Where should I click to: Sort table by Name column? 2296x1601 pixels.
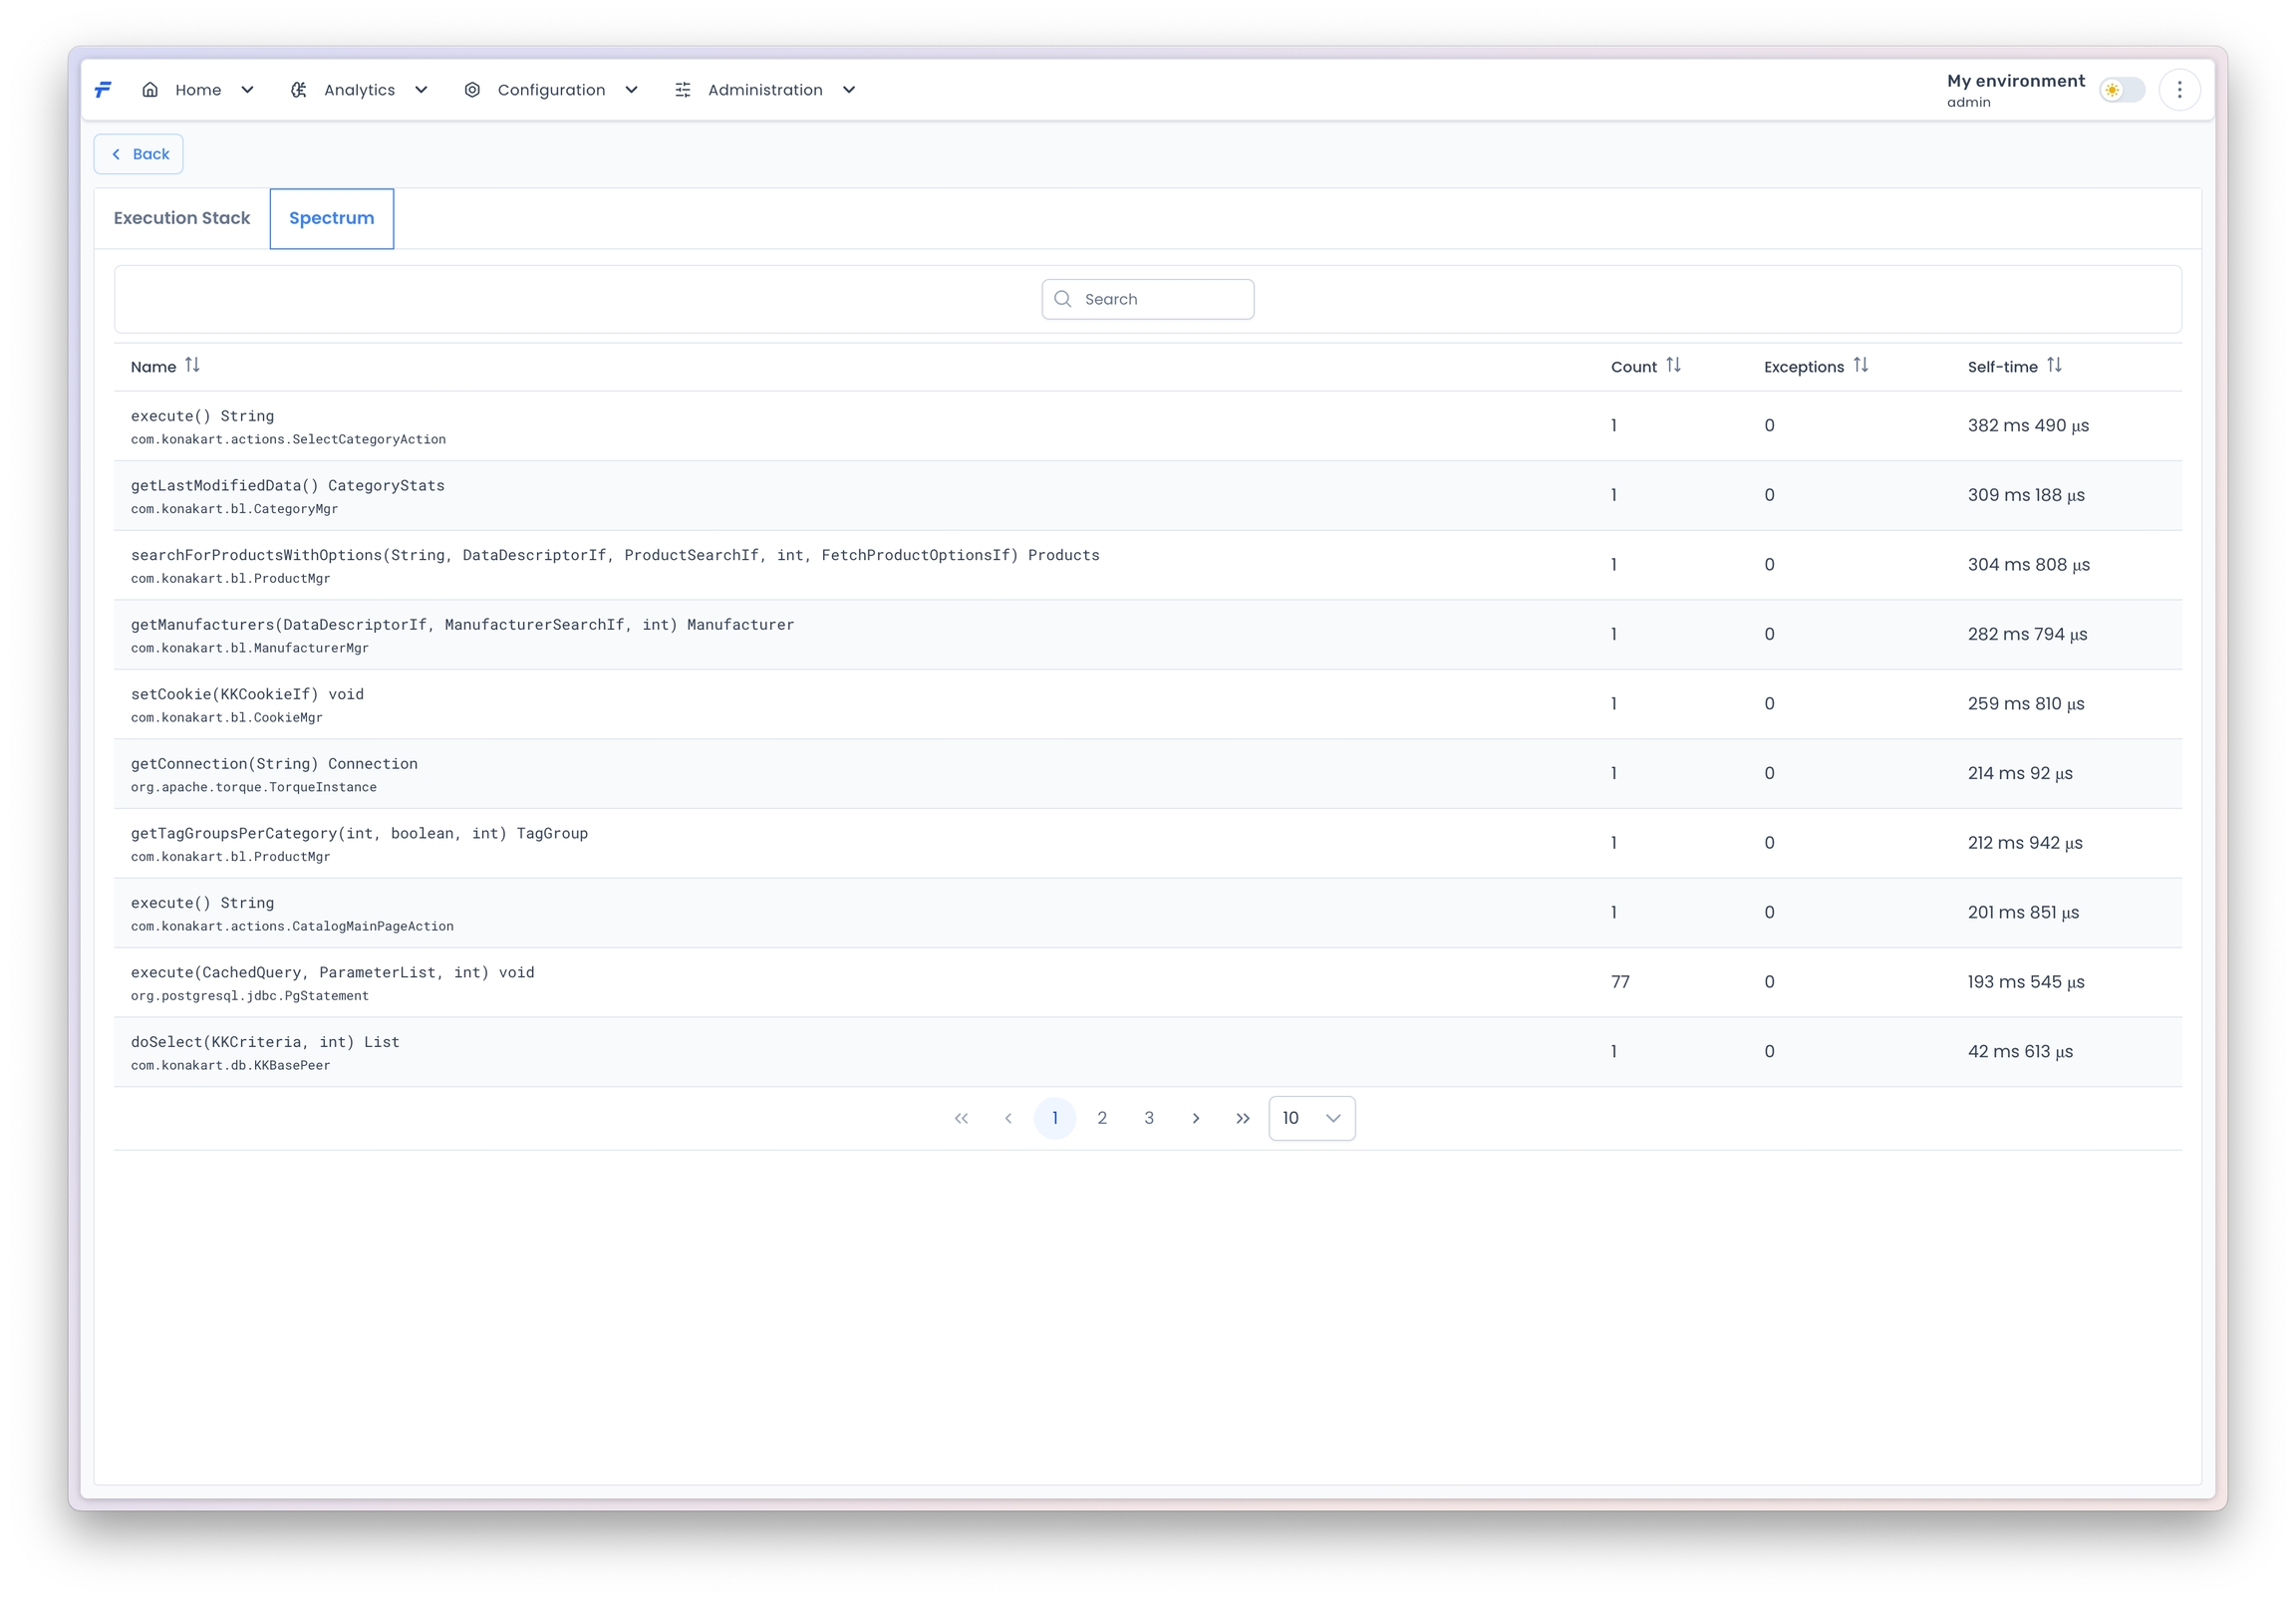click(192, 366)
